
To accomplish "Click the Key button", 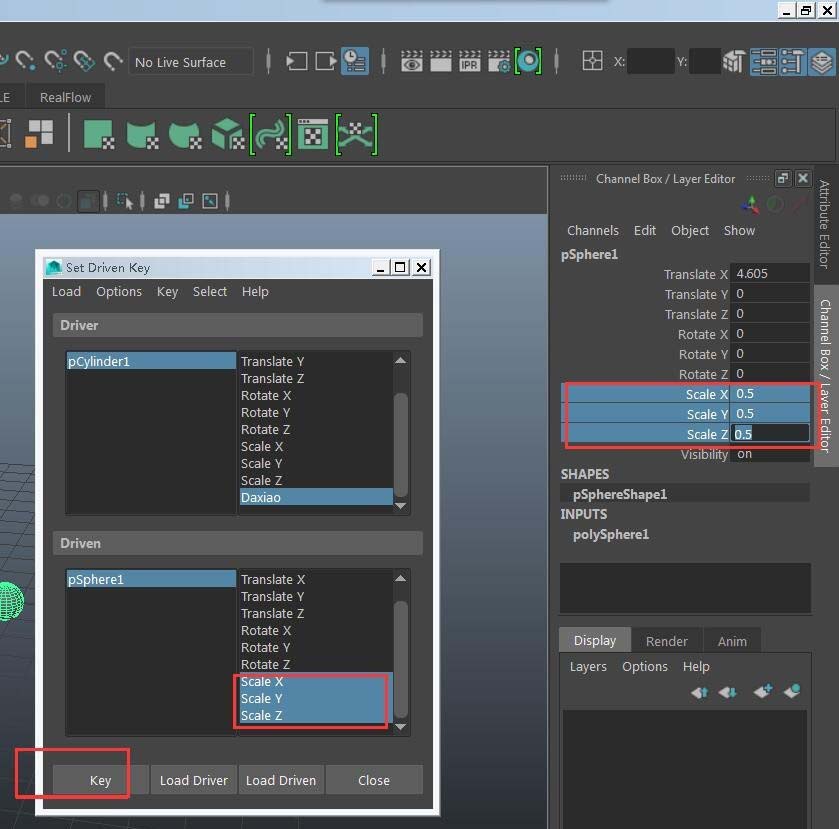I will (x=100, y=780).
